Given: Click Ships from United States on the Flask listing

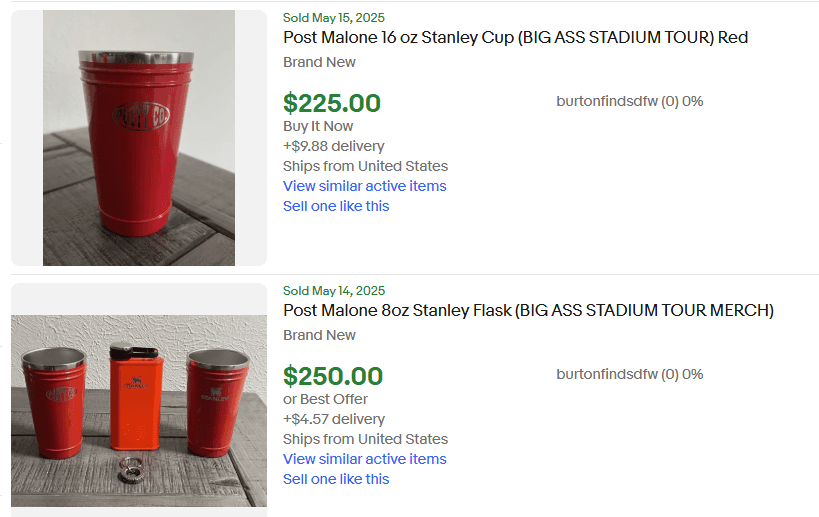Looking at the screenshot, I should coord(365,439).
